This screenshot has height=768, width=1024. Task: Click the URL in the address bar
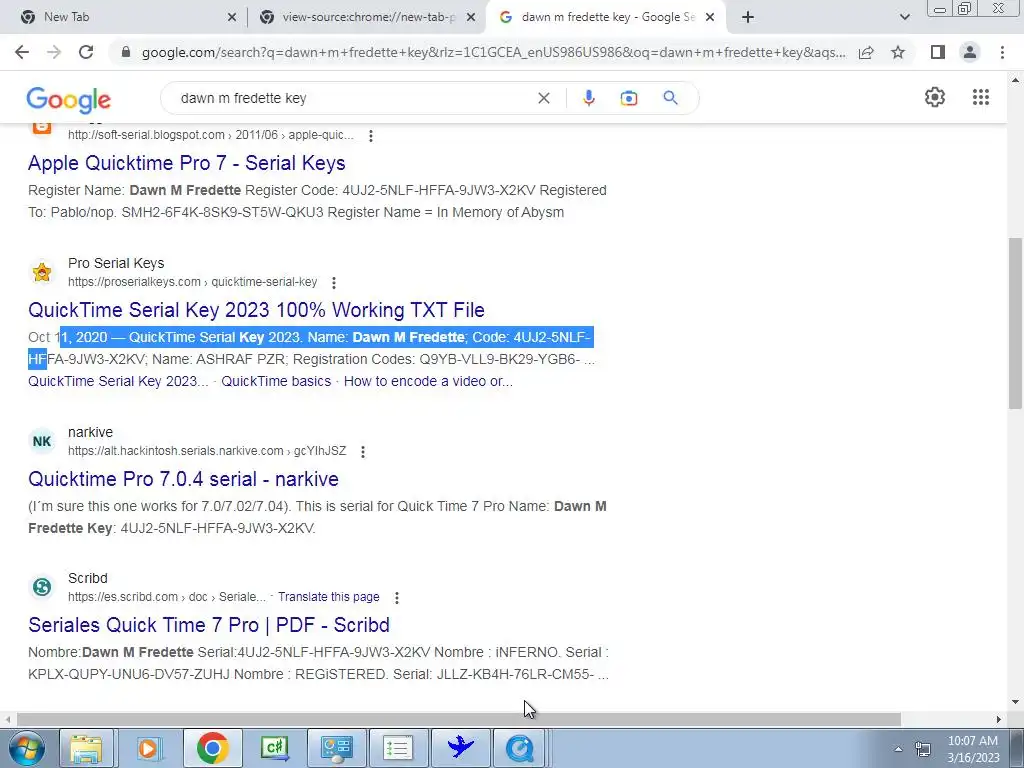tap(493, 52)
